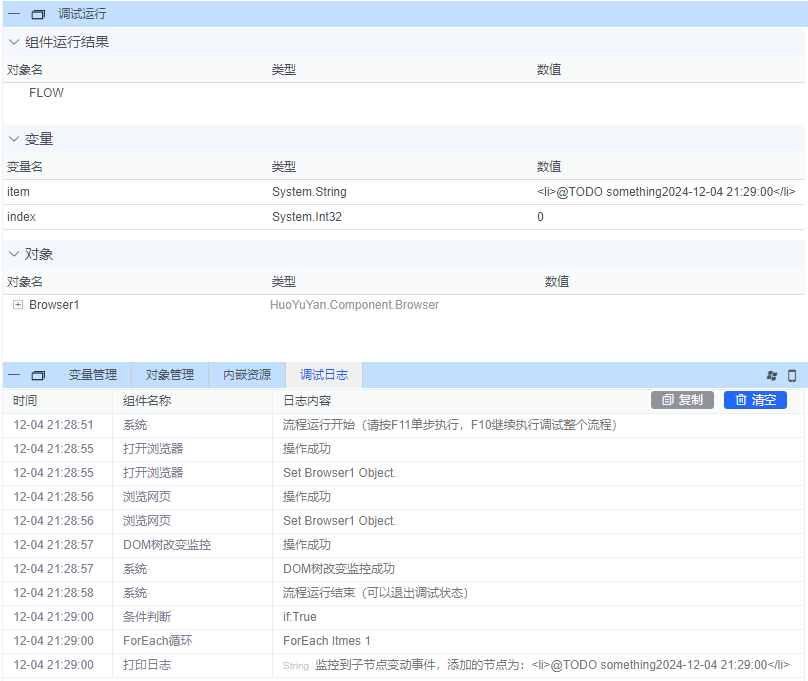Click the minimize icon on 调试运行 panel
Viewport: 808px width, 681px height.
click(x=14, y=14)
